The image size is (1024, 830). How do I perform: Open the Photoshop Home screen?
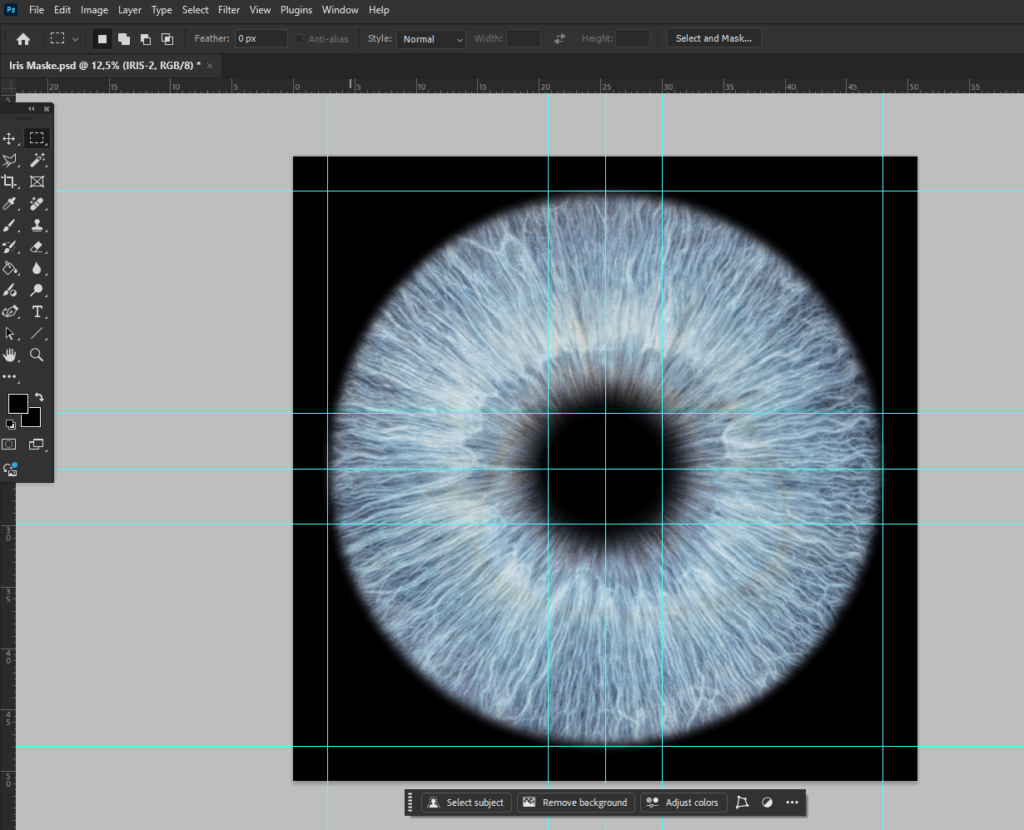[24, 38]
